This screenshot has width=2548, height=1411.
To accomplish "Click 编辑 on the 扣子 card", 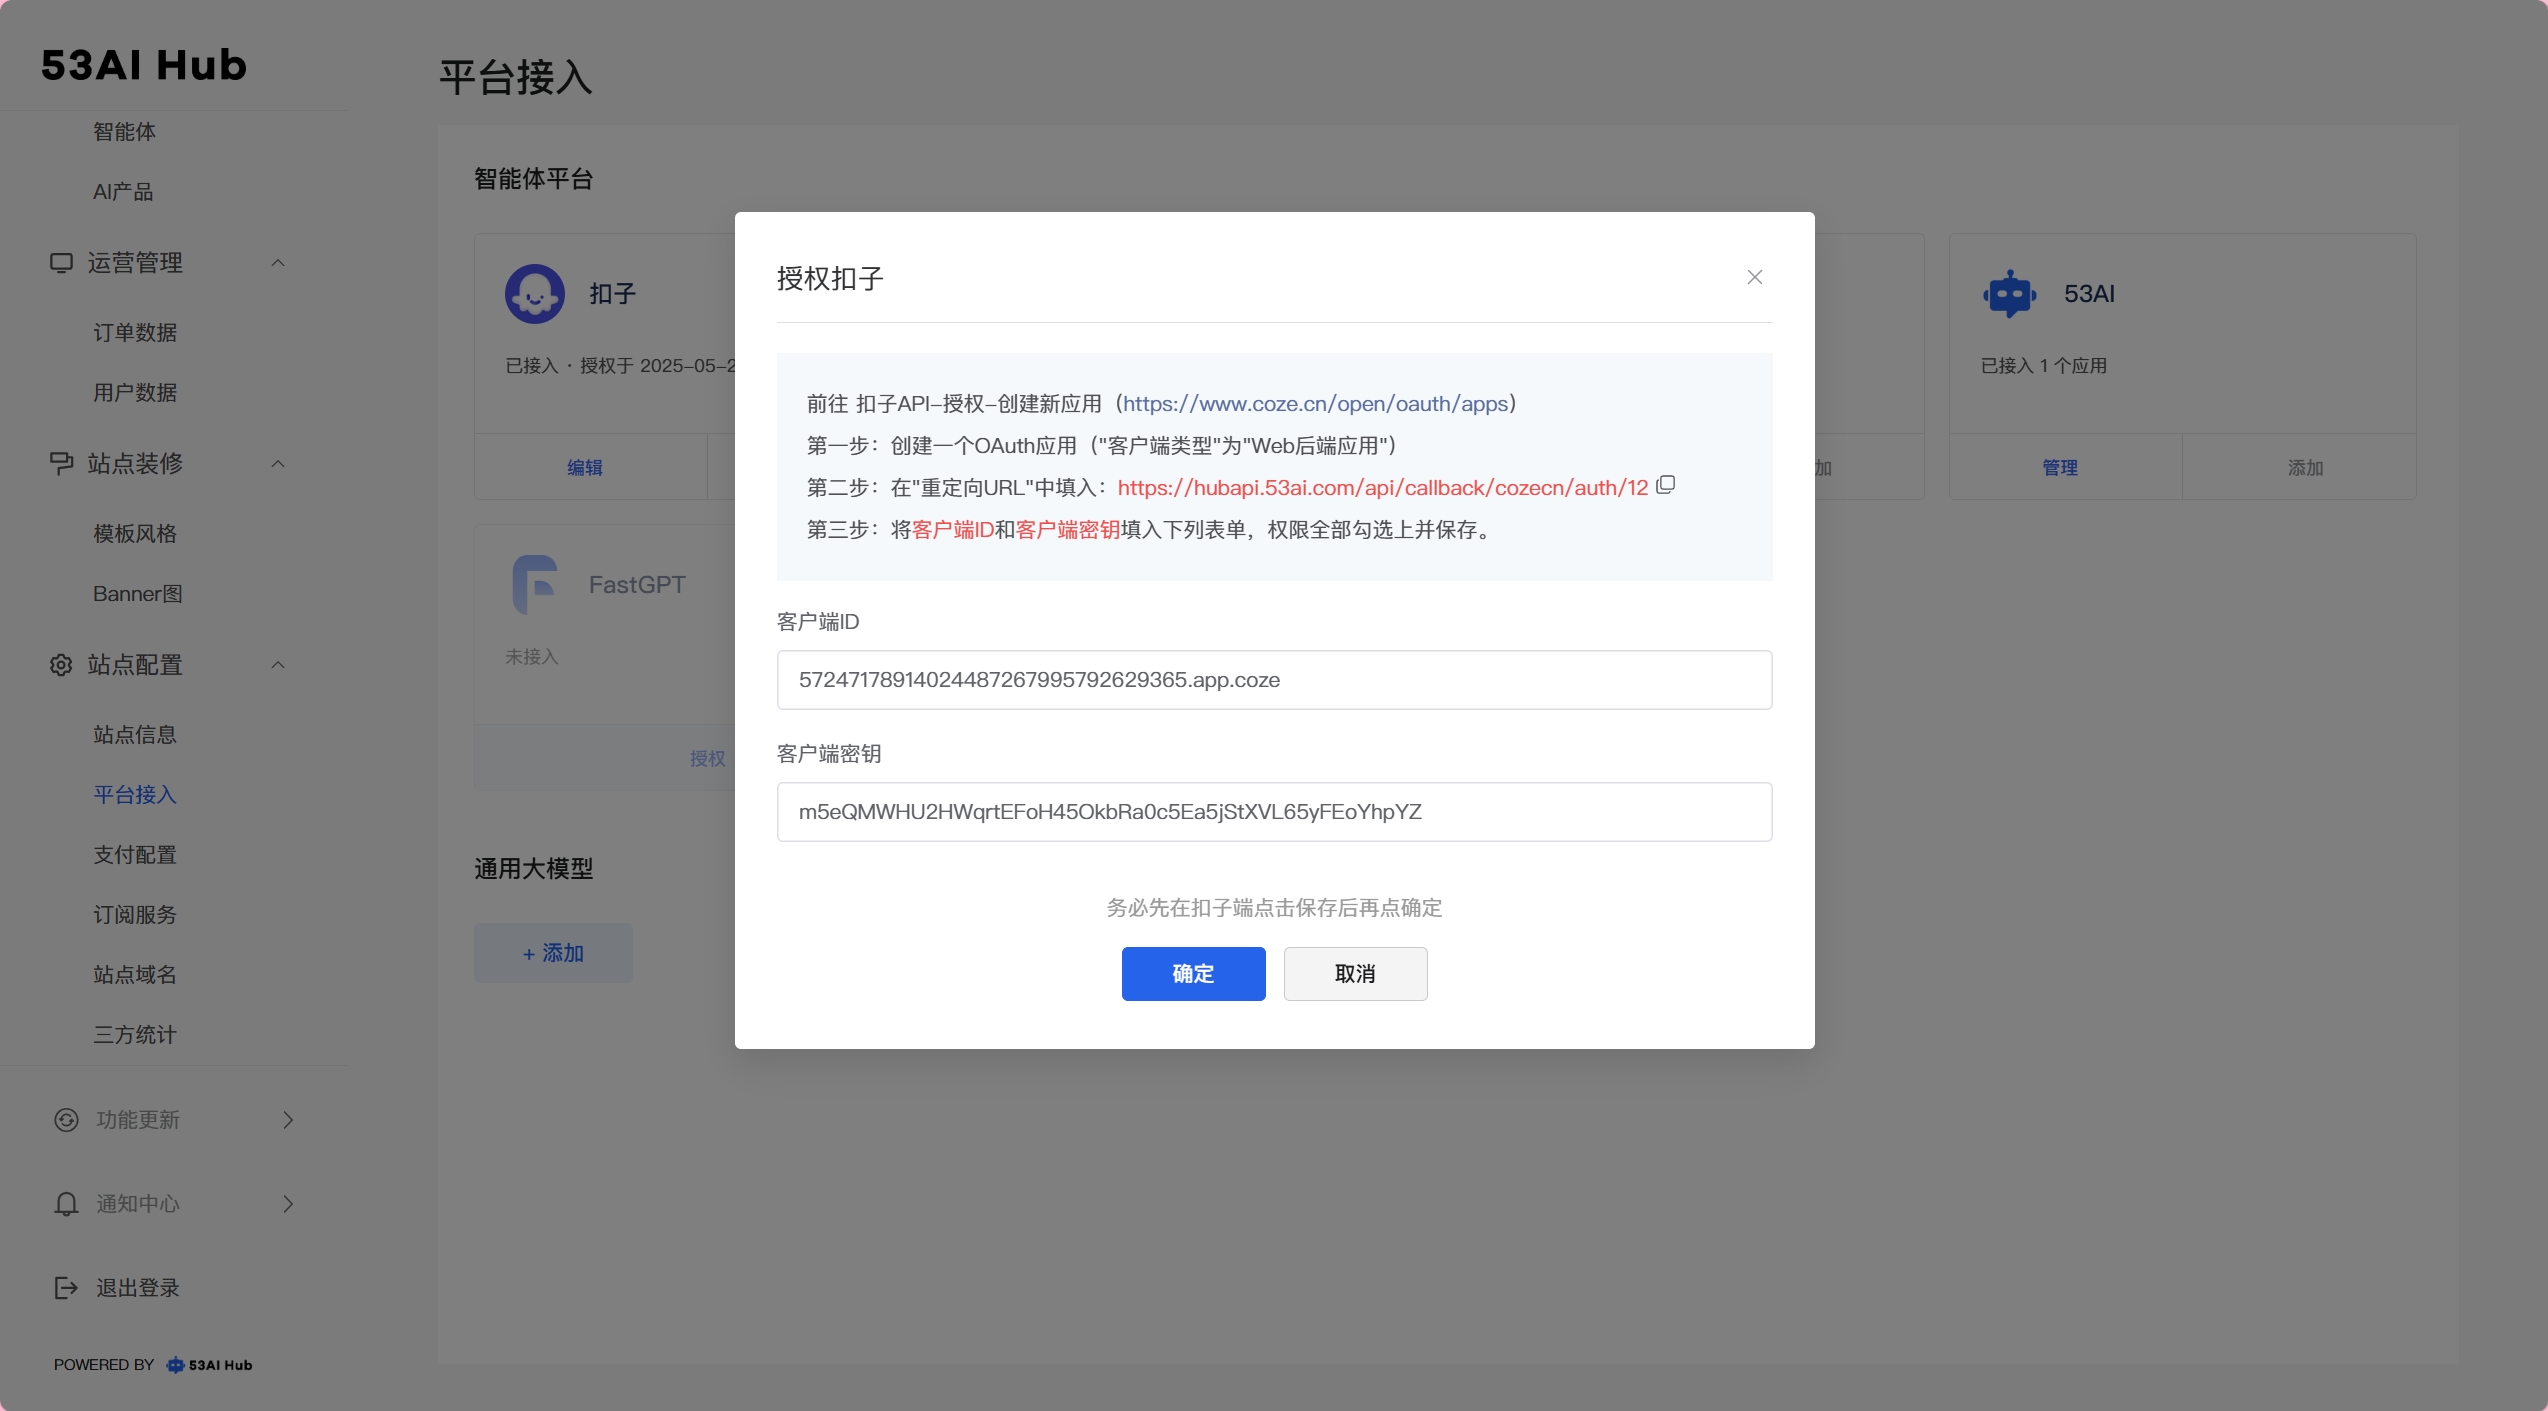I will 585,467.
